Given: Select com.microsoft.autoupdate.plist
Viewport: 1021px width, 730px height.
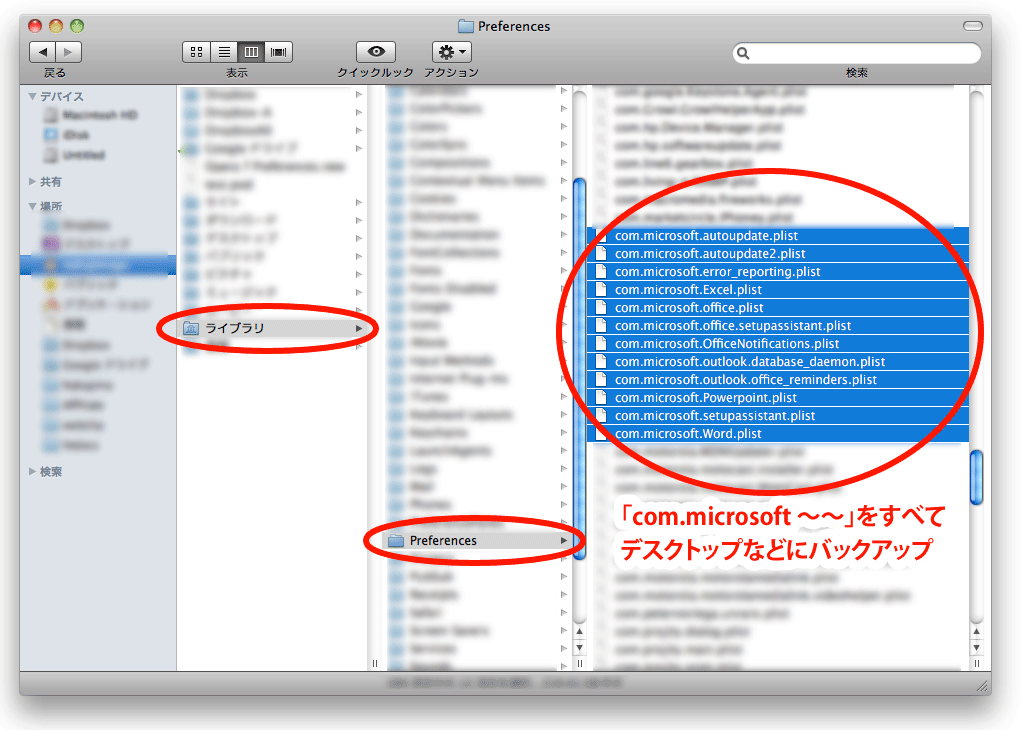Looking at the screenshot, I should [x=778, y=236].
